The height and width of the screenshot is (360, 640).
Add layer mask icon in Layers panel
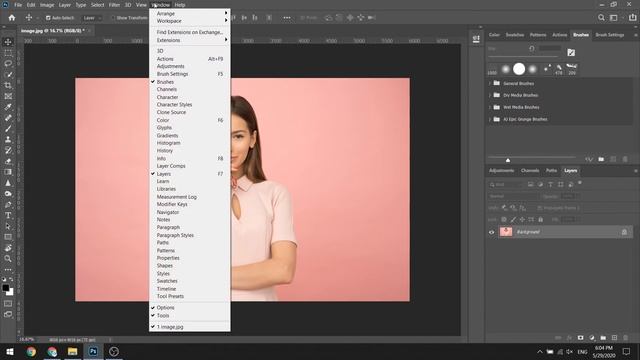click(580, 338)
